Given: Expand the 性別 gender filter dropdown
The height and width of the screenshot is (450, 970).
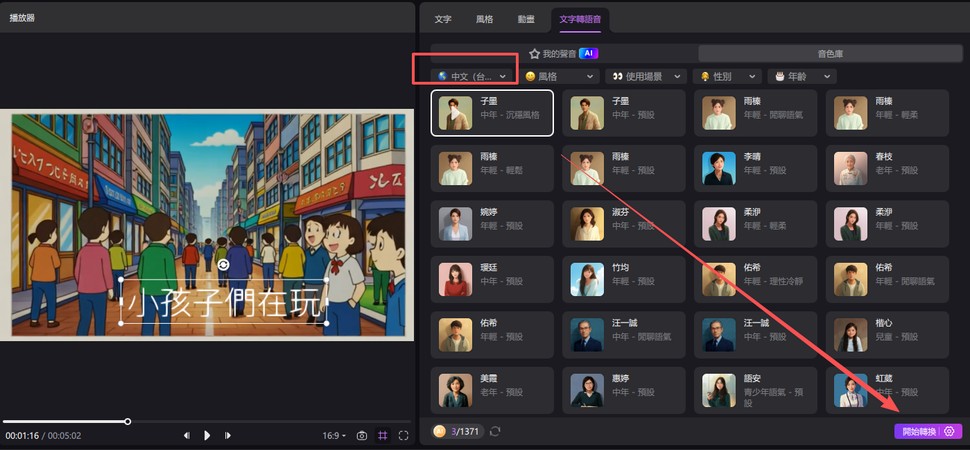Looking at the screenshot, I should point(728,76).
